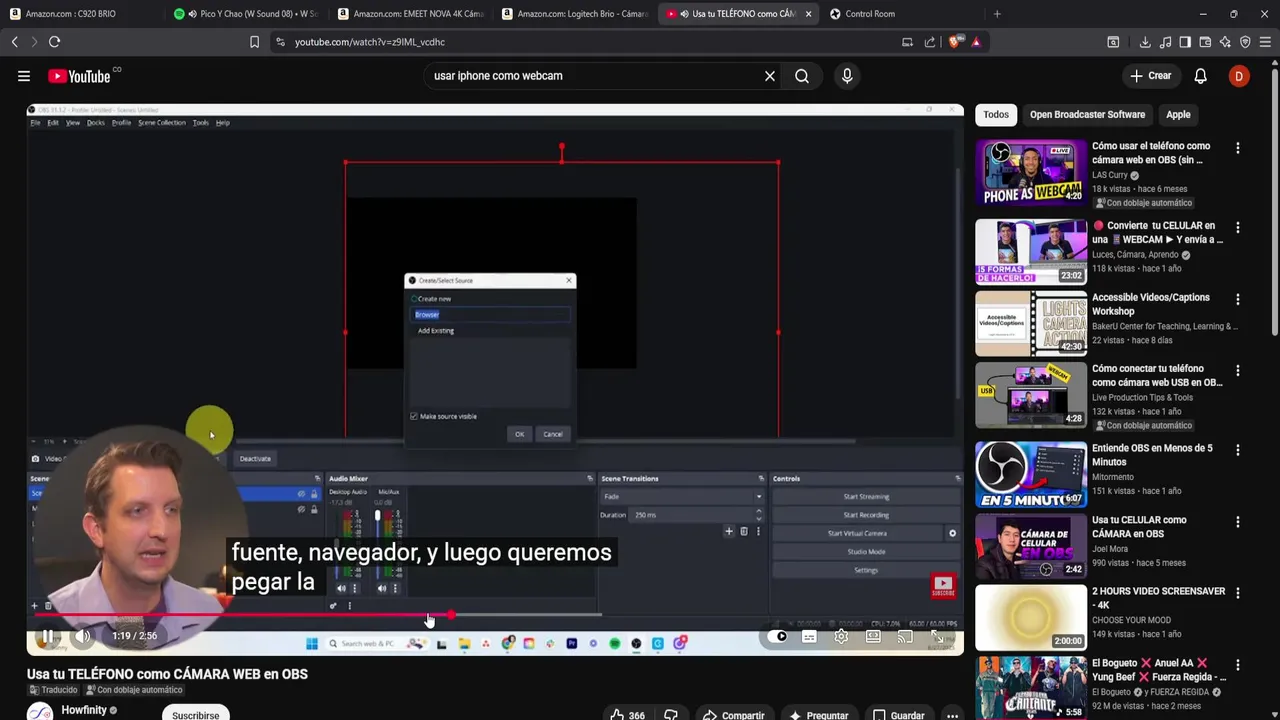Open options for Convierte tu CELULAR video
This screenshot has height=720, width=1280.
pos(1238,228)
